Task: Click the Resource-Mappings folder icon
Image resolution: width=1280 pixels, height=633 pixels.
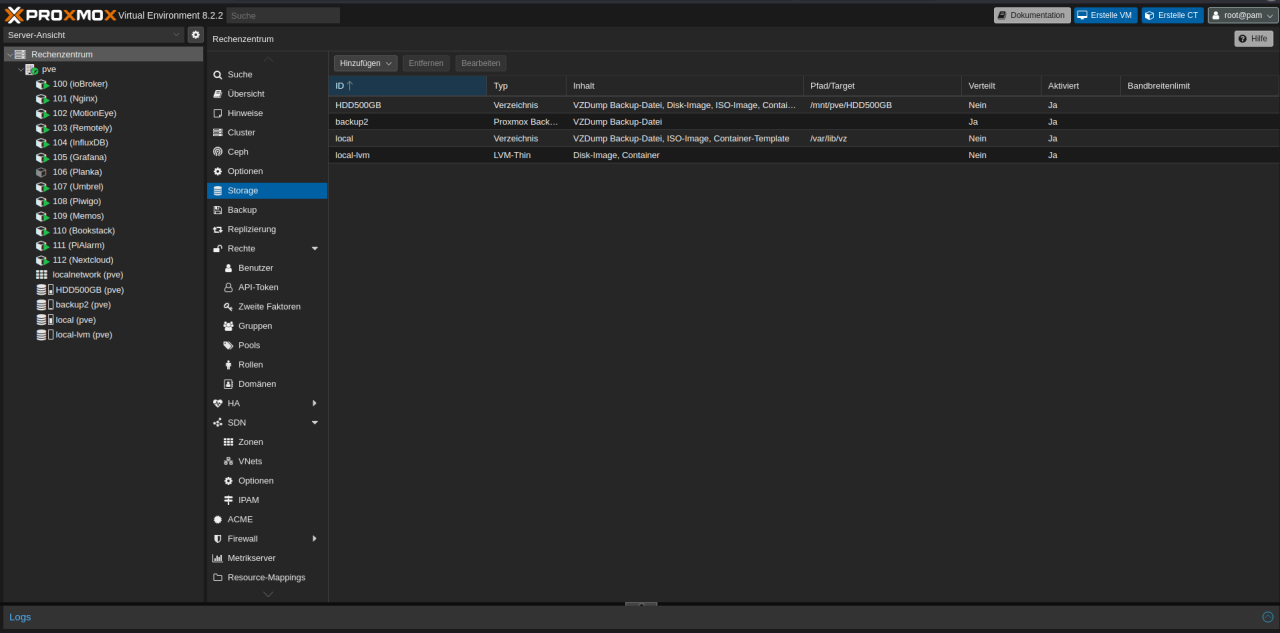Action: pos(218,577)
